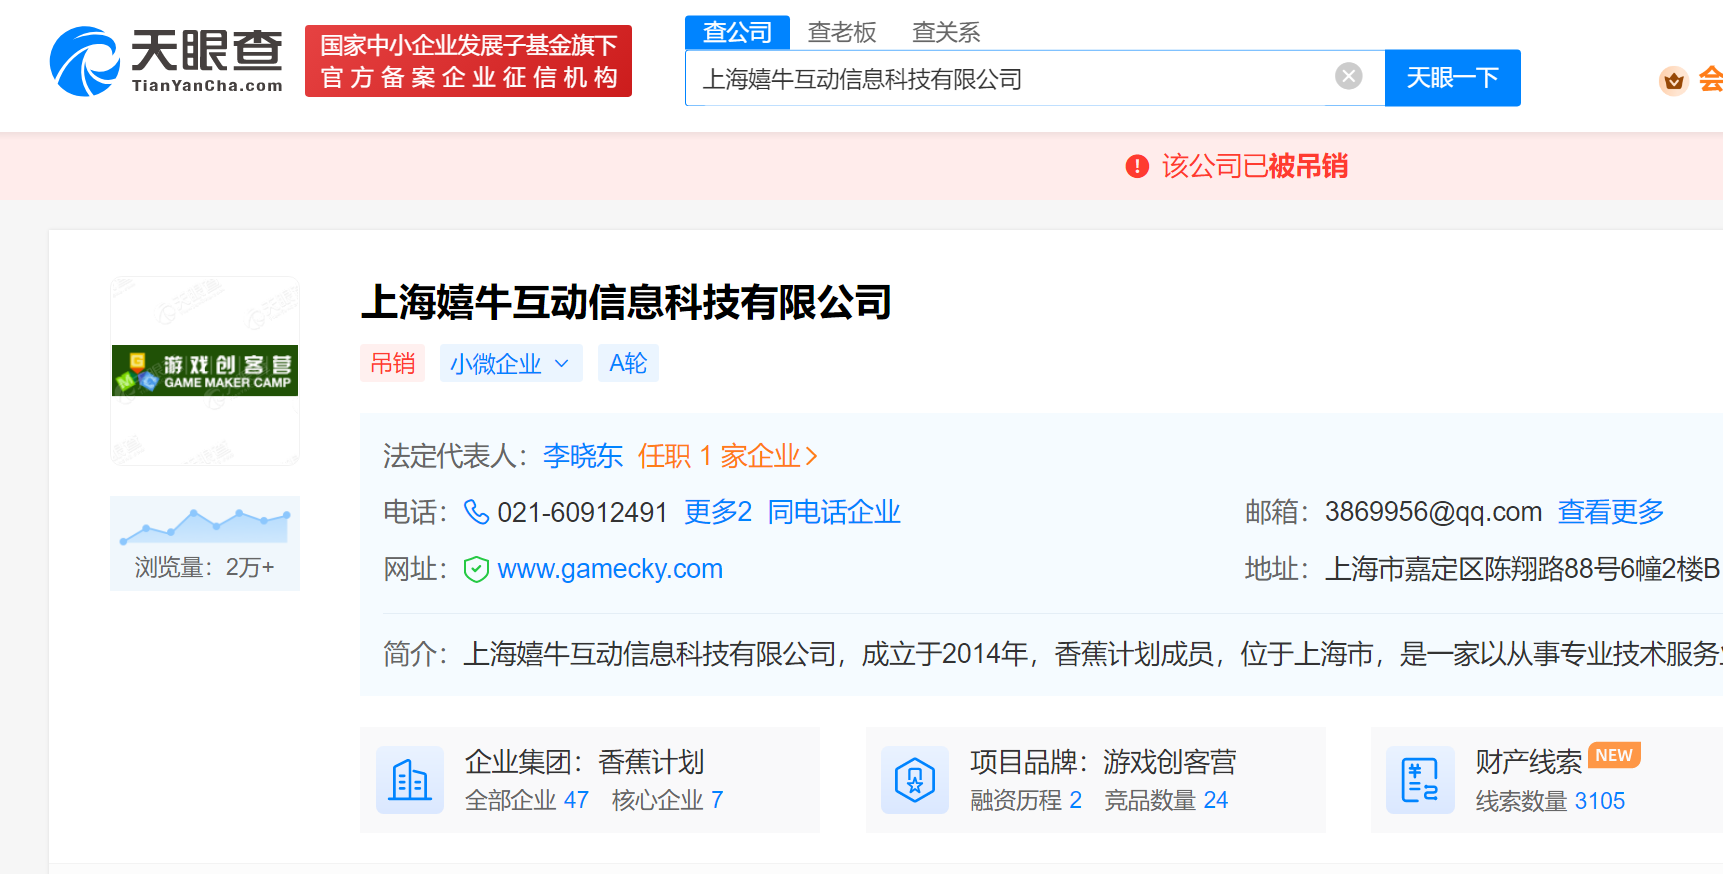Click the 项目品牌 badge icon
1723x874 pixels.
tap(915, 780)
